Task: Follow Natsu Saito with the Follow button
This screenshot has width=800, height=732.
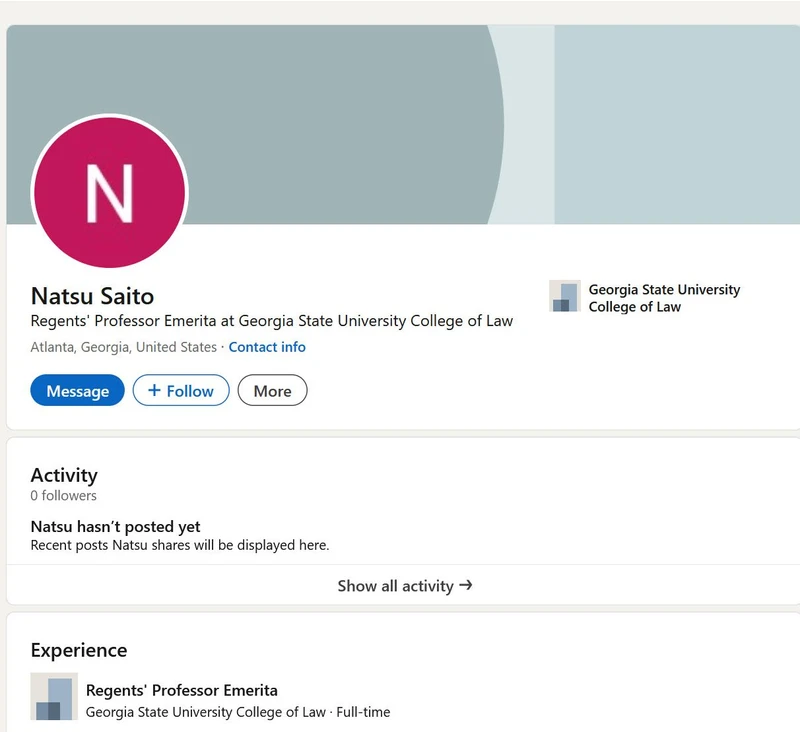Action: click(181, 391)
